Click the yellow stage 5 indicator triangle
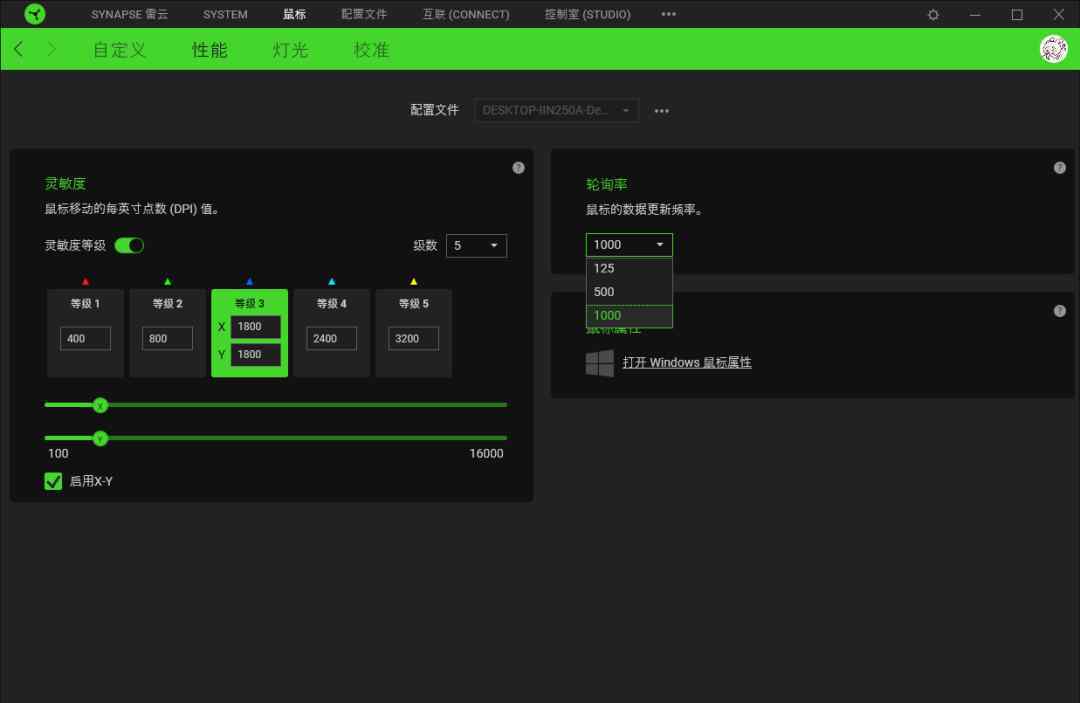The width and height of the screenshot is (1080, 703). pyautogui.click(x=413, y=282)
